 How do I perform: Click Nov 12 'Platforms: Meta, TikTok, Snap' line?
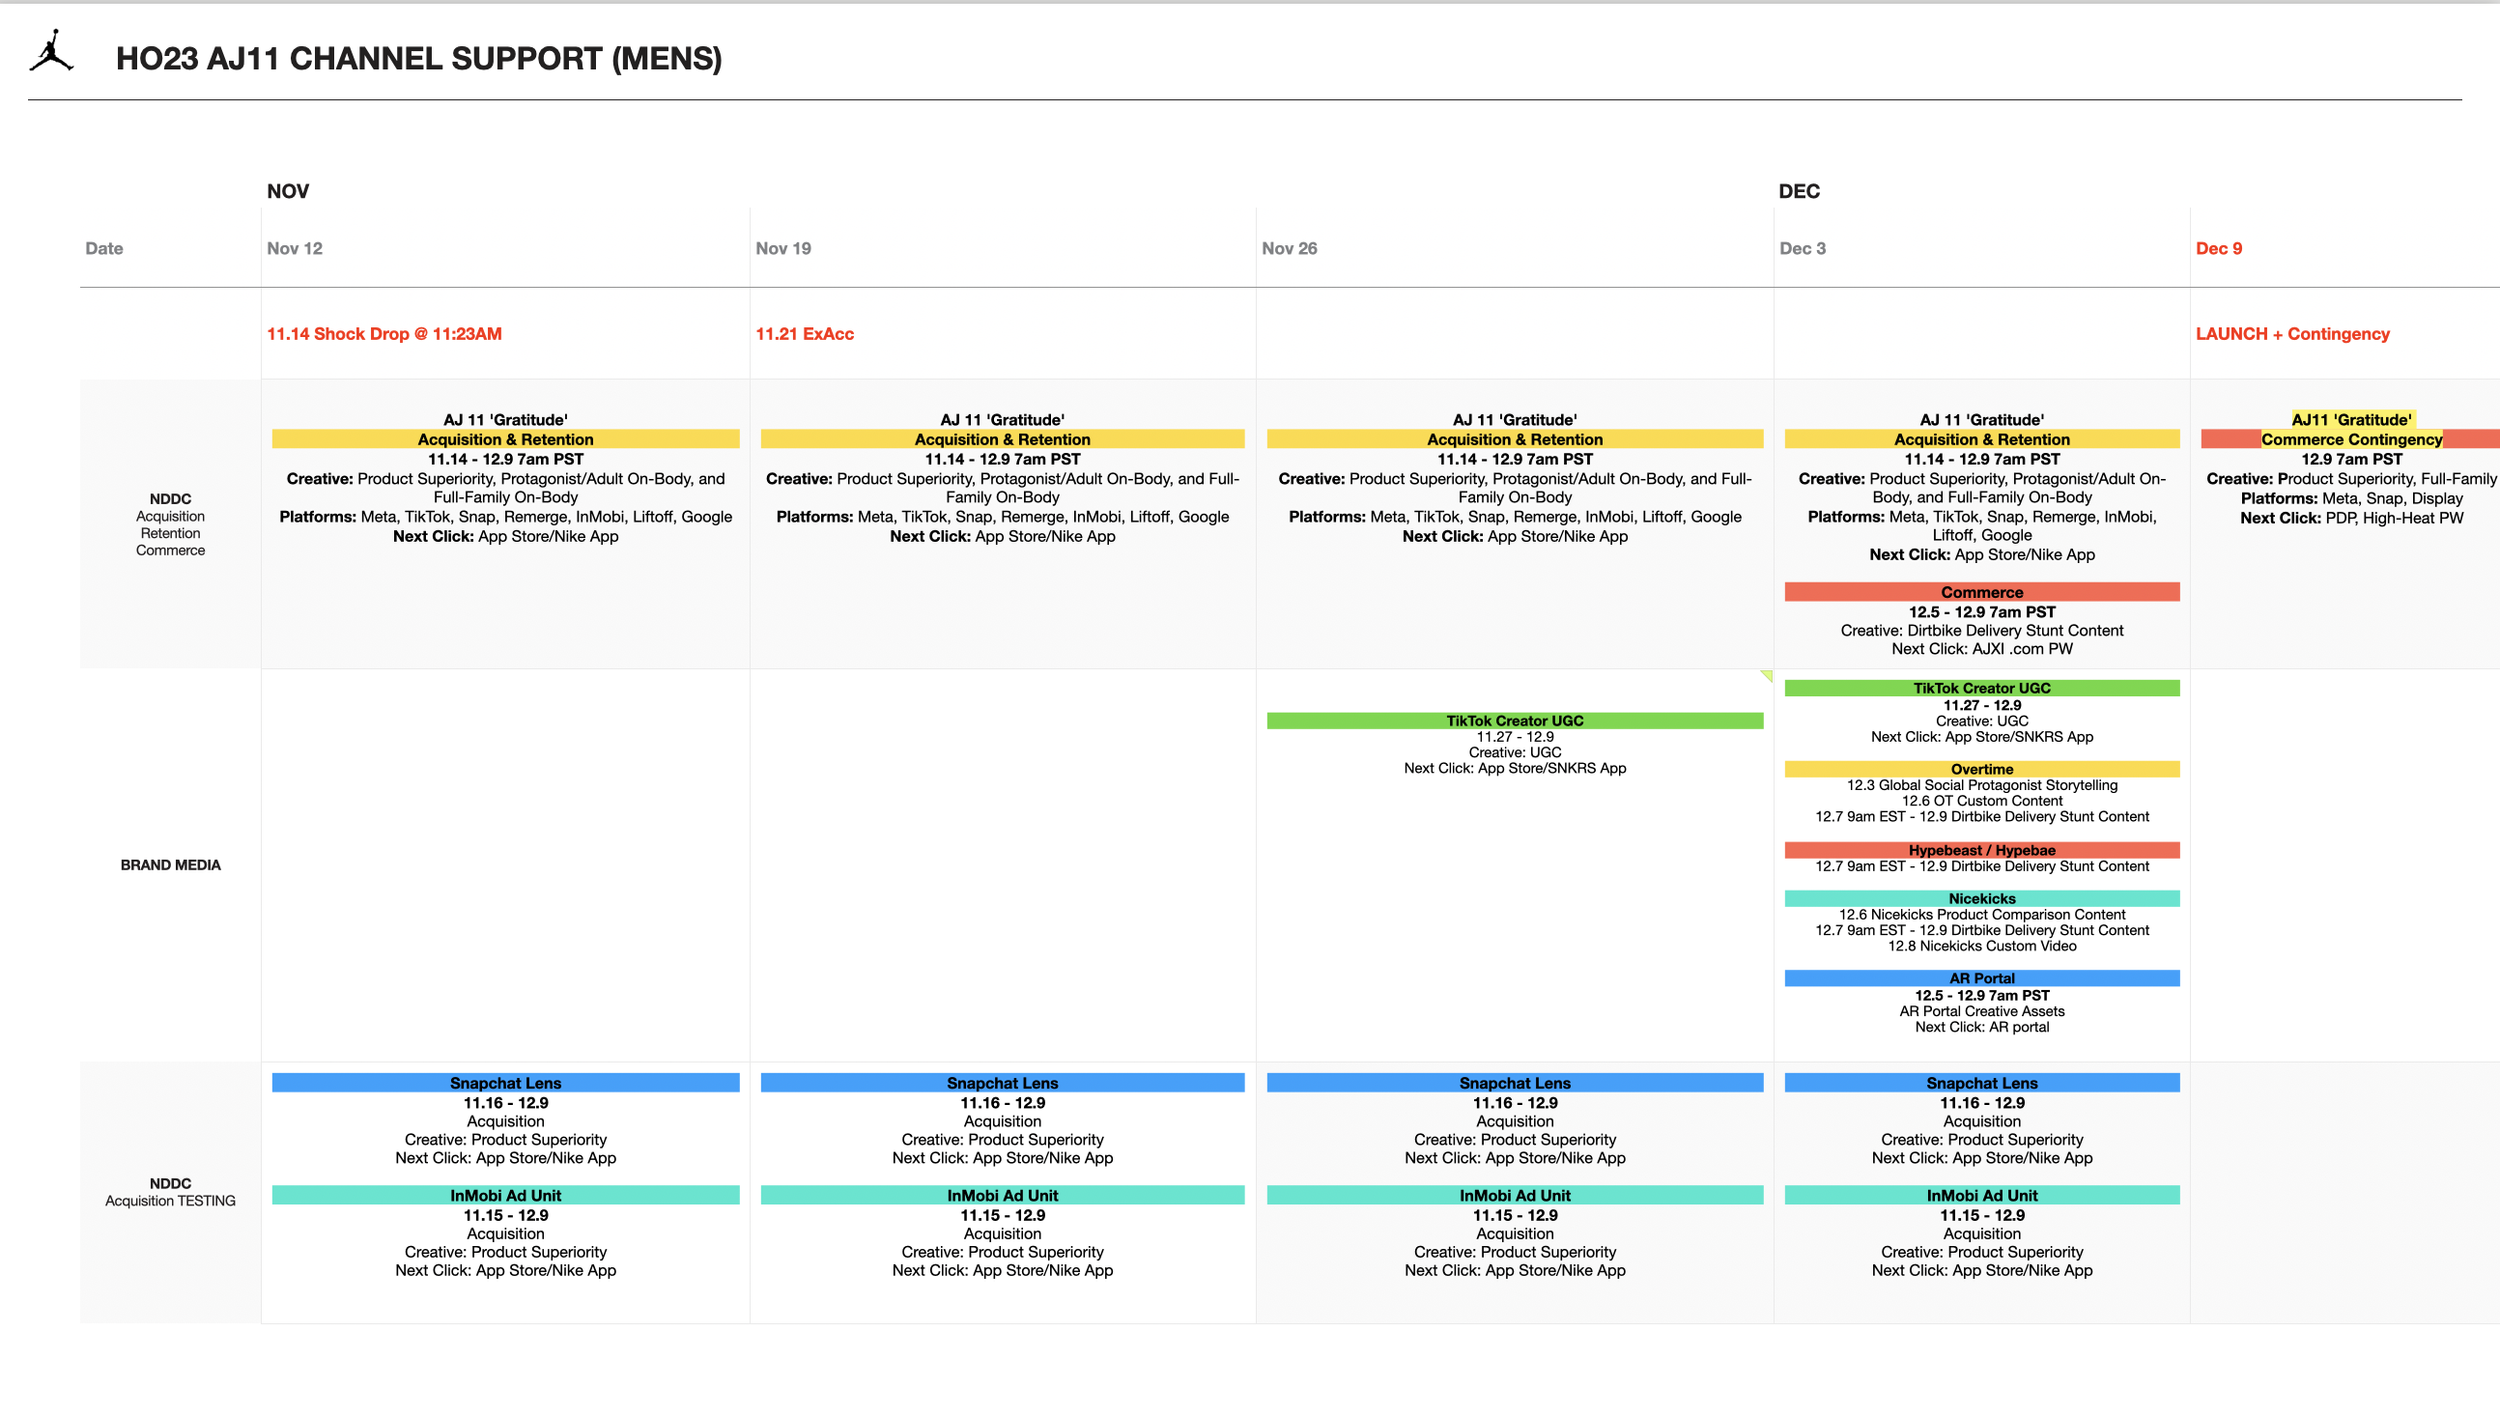pyautogui.click(x=506, y=517)
